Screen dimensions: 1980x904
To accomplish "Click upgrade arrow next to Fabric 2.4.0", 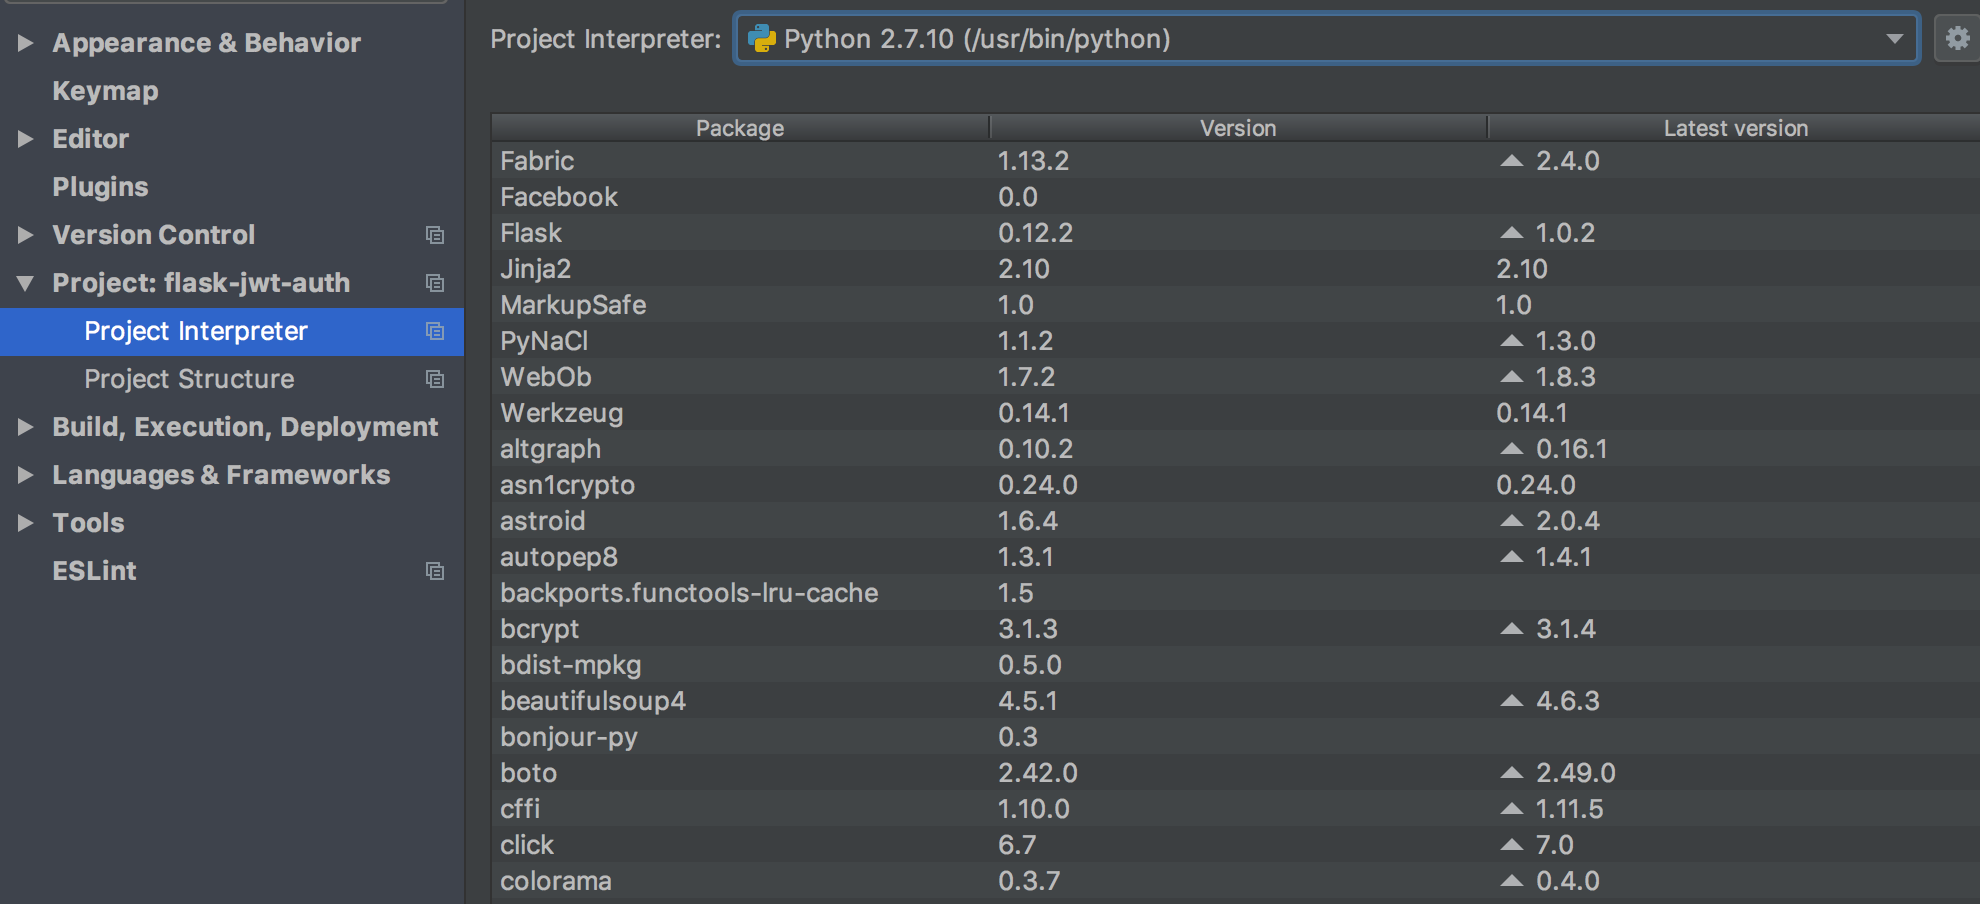I will click(1512, 161).
